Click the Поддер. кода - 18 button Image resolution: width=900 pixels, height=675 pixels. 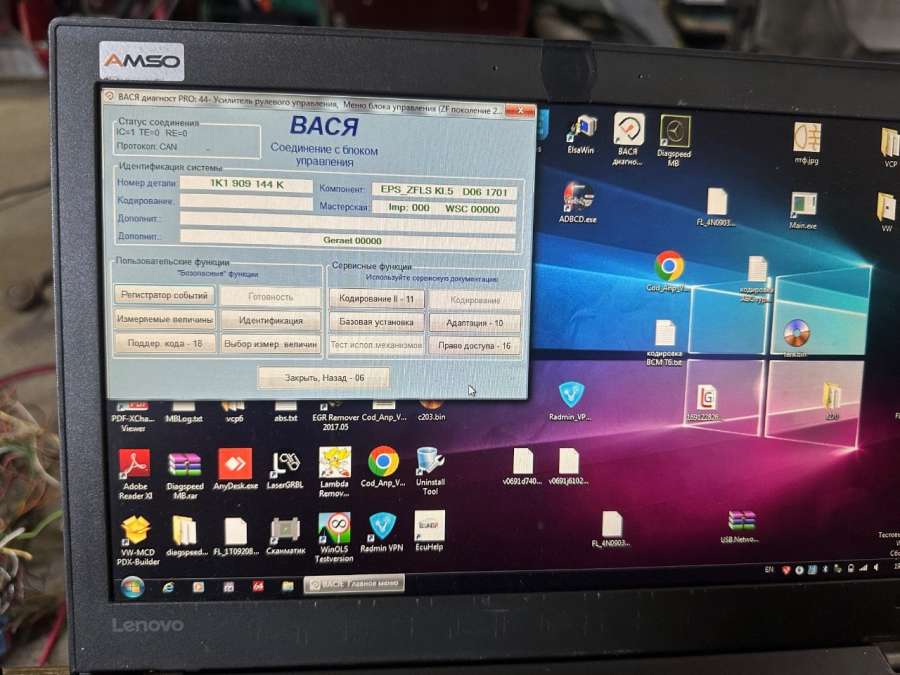click(165, 343)
